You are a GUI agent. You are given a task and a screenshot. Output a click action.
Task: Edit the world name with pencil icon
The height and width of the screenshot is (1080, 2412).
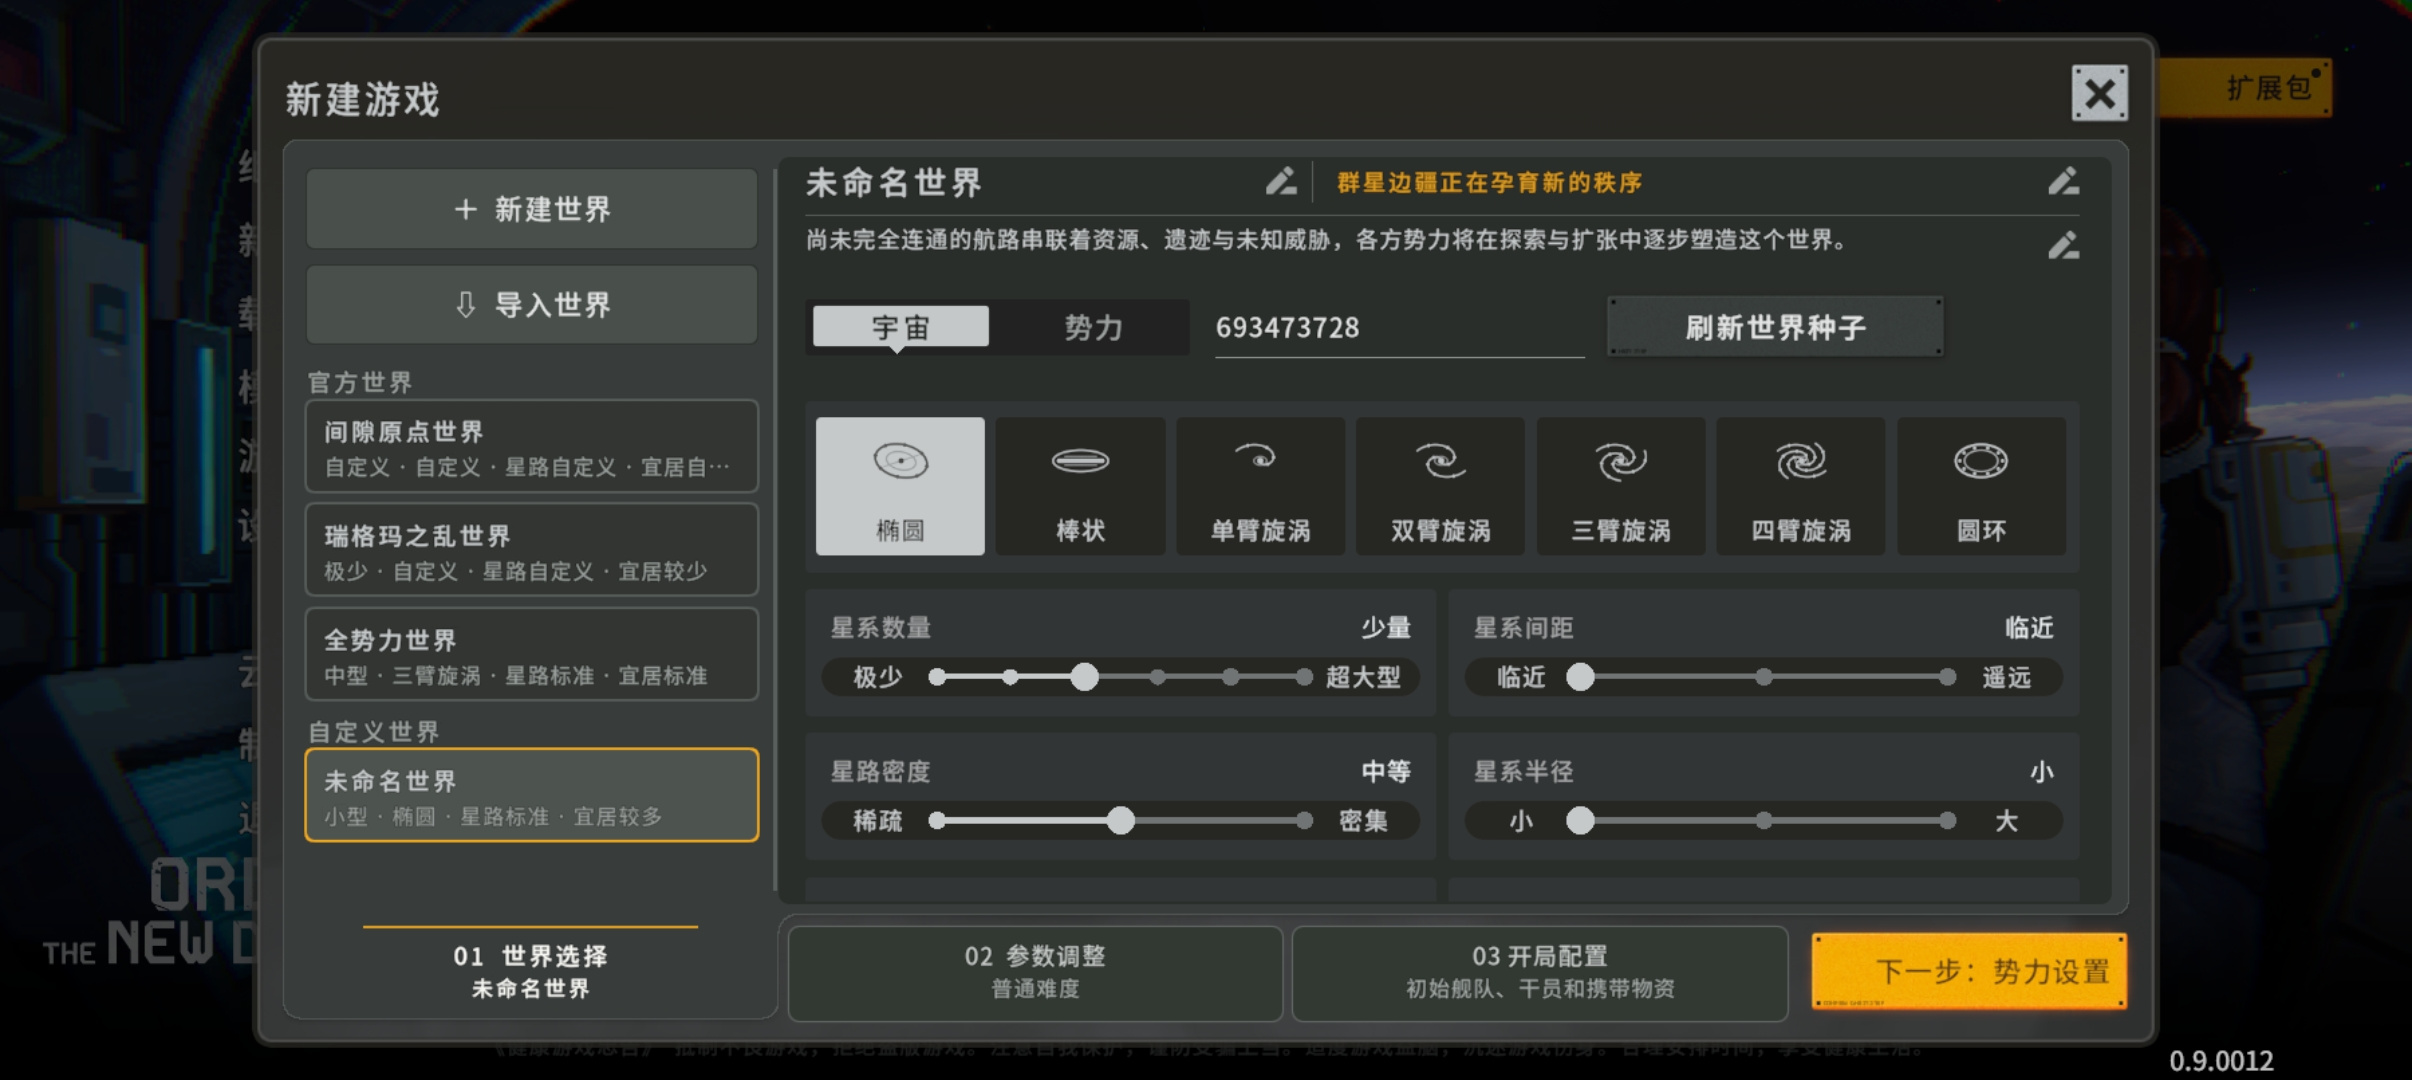[1281, 181]
